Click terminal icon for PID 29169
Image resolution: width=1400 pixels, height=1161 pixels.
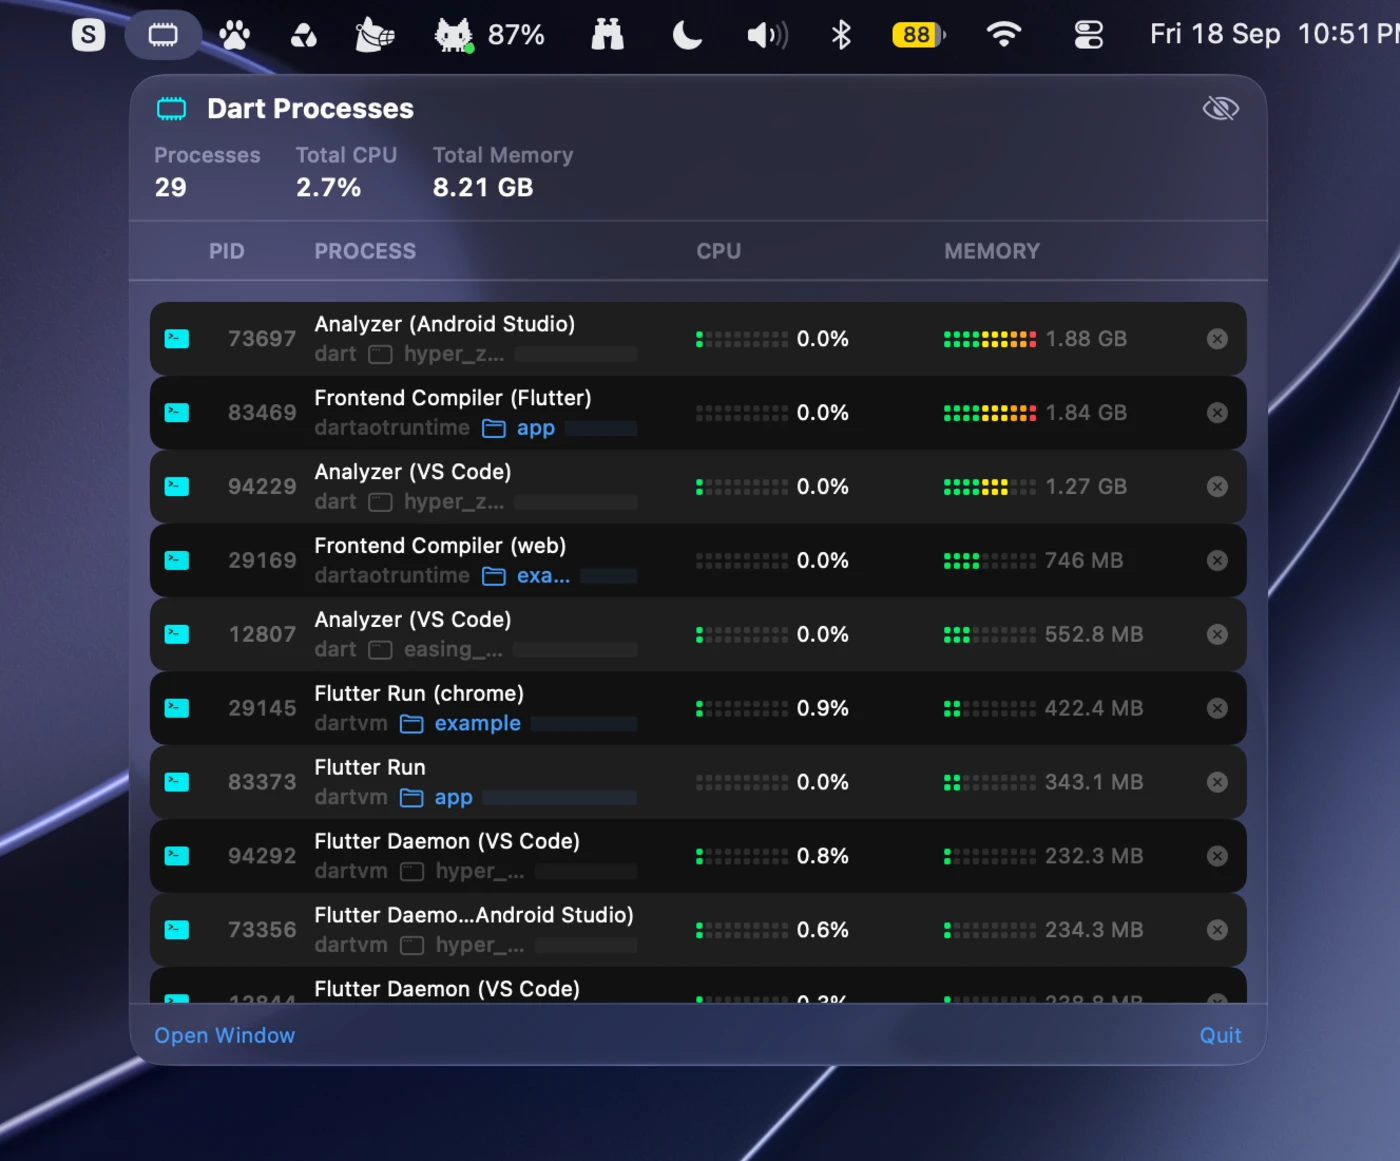(177, 561)
